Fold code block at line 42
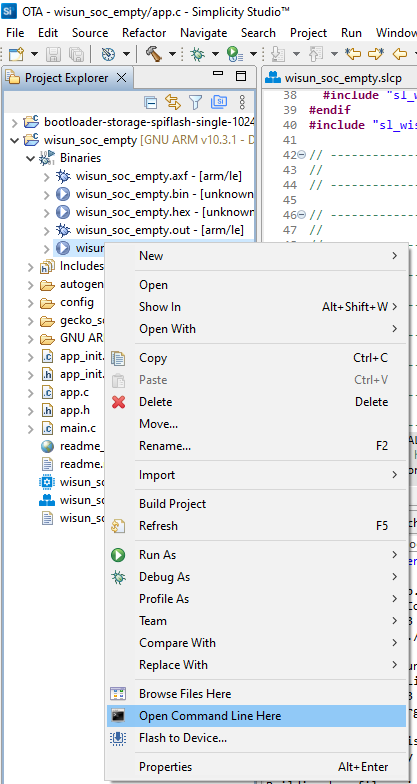Viewport: 417px width, 784px height. point(302,155)
